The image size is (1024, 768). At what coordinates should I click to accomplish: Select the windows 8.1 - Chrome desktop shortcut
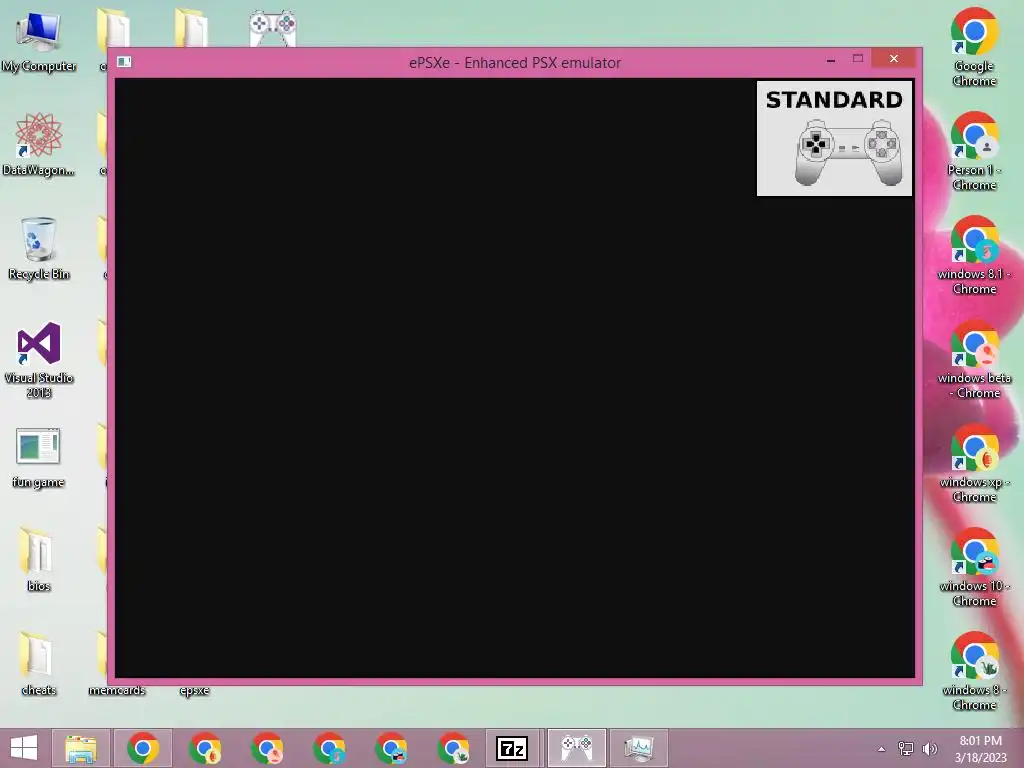click(x=974, y=255)
